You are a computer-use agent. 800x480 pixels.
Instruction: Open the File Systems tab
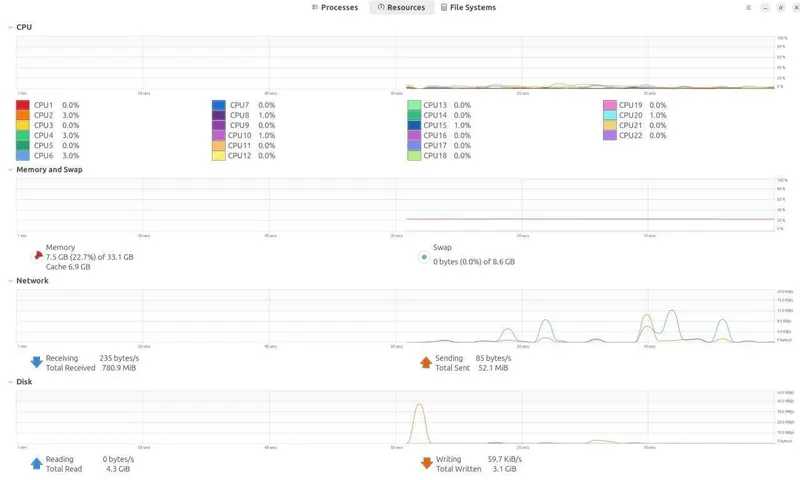468,8
